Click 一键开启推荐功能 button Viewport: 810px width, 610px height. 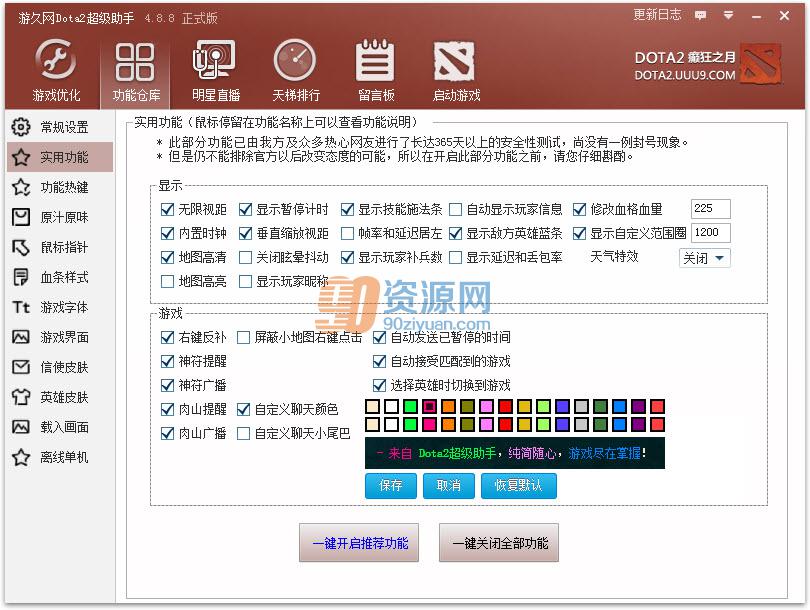click(x=359, y=543)
